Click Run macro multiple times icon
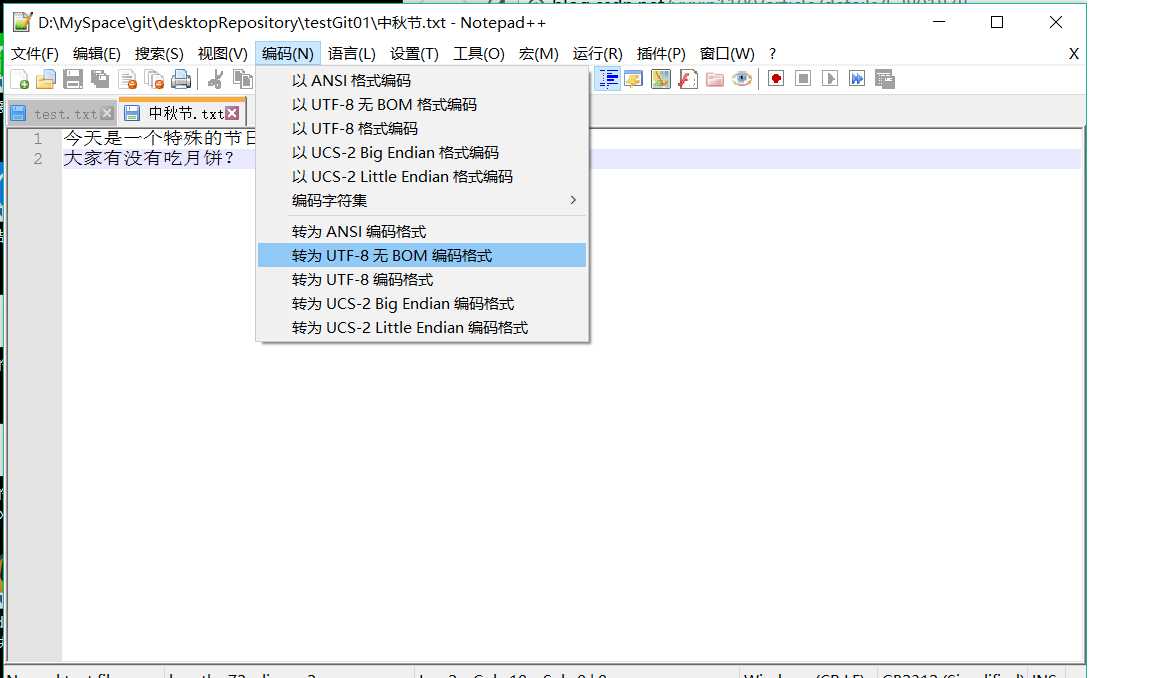 (857, 79)
